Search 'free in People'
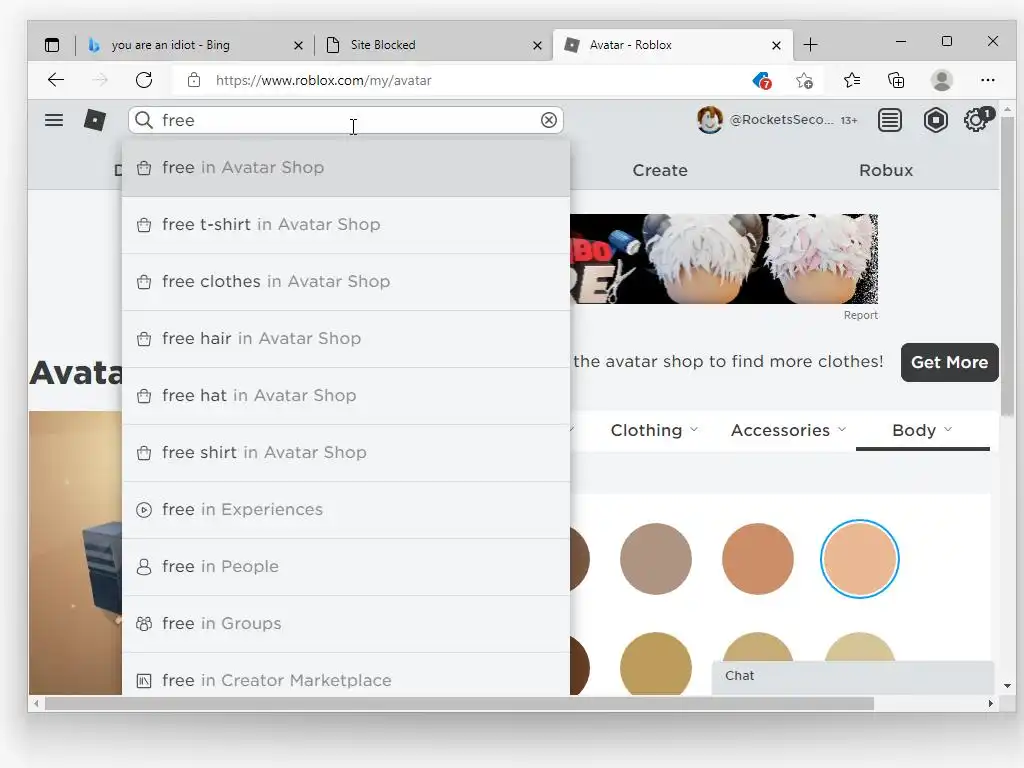1024x768 pixels. click(346, 566)
